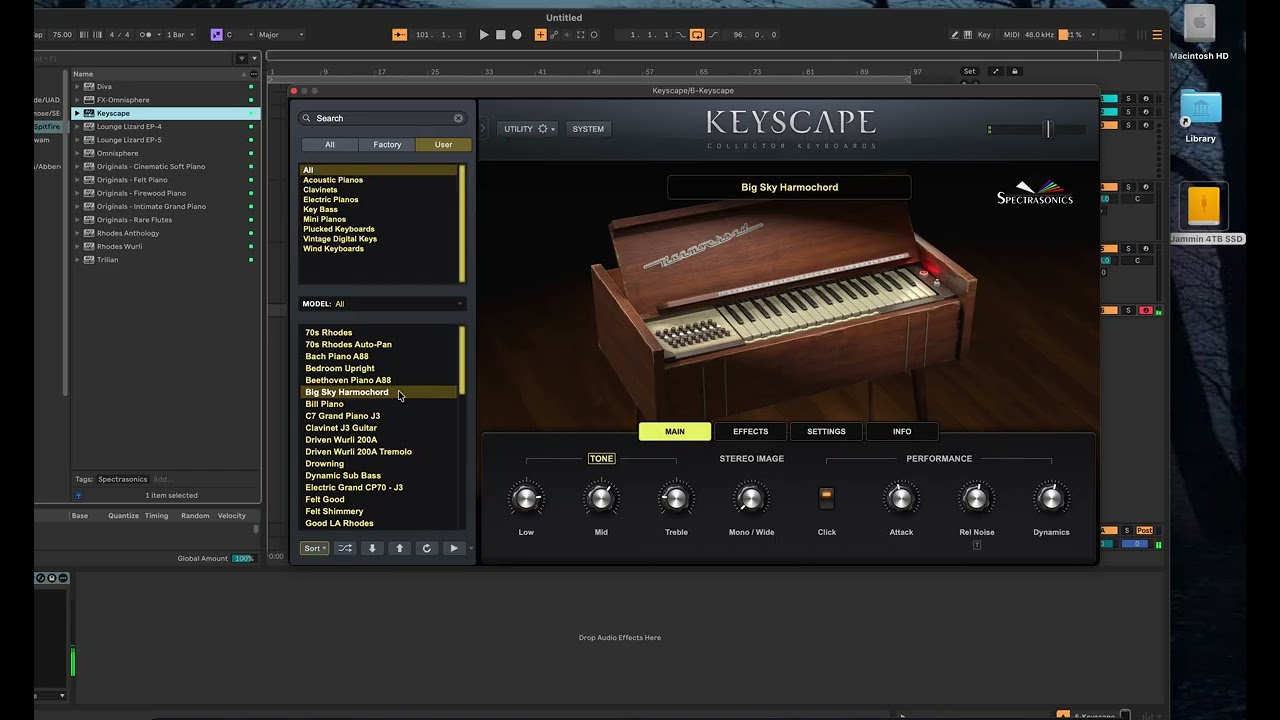The height and width of the screenshot is (720, 1280).
Task: Select the Factory filter tab
Action: [x=387, y=145]
